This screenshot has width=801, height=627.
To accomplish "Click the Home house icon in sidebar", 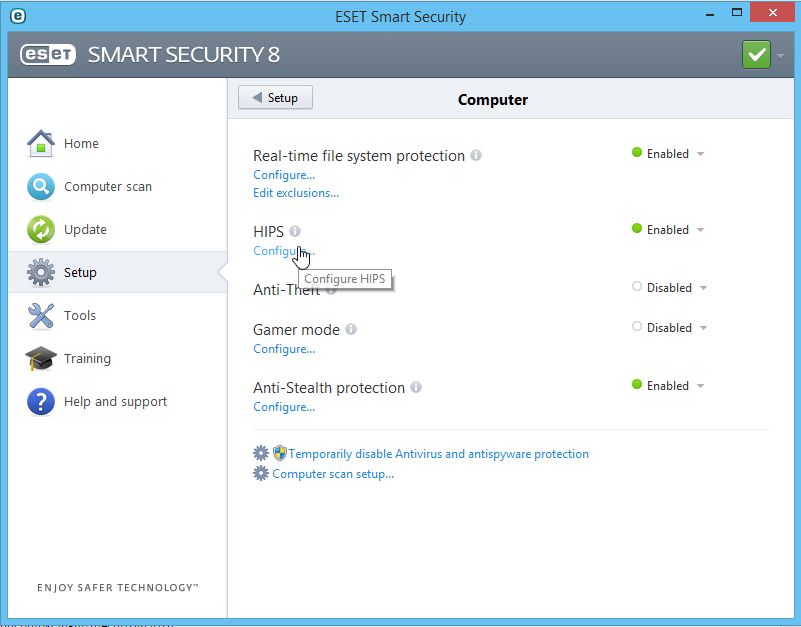I will coord(40,143).
